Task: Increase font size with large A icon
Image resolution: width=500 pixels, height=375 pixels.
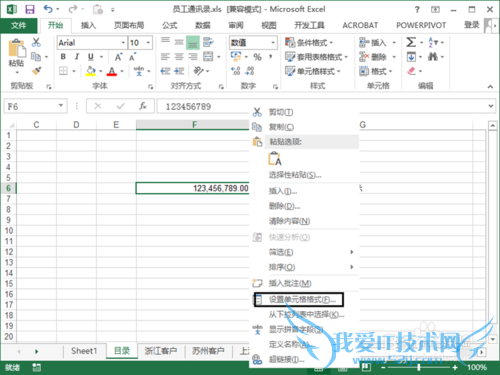Action: (x=118, y=57)
